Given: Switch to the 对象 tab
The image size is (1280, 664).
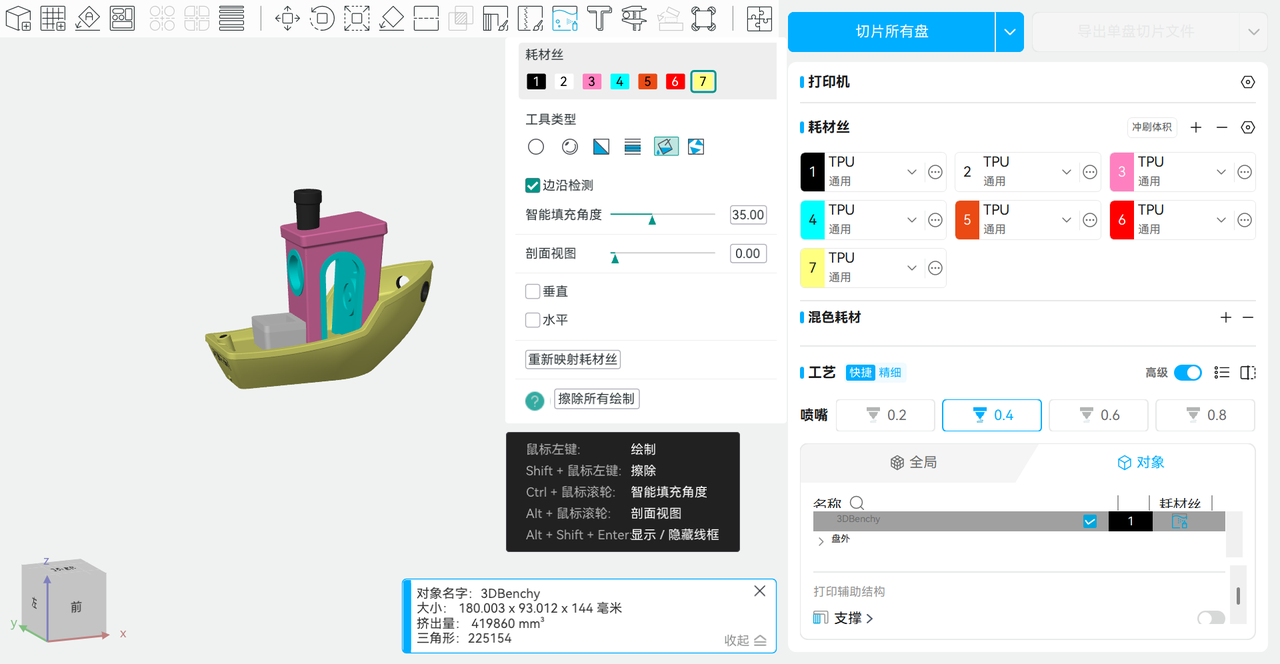Looking at the screenshot, I should click(1141, 463).
